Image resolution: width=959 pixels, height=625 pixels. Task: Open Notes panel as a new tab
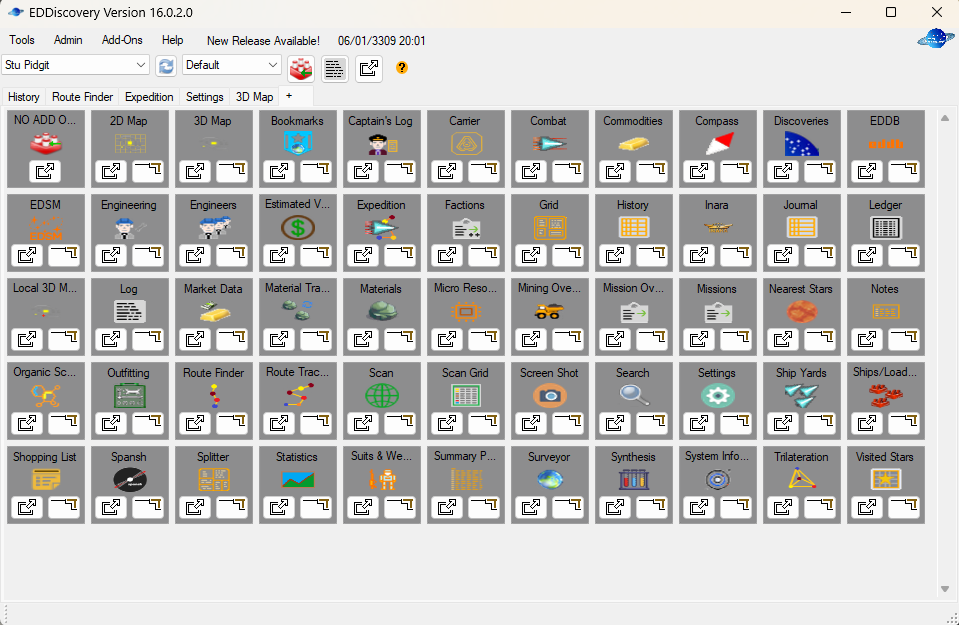point(904,339)
